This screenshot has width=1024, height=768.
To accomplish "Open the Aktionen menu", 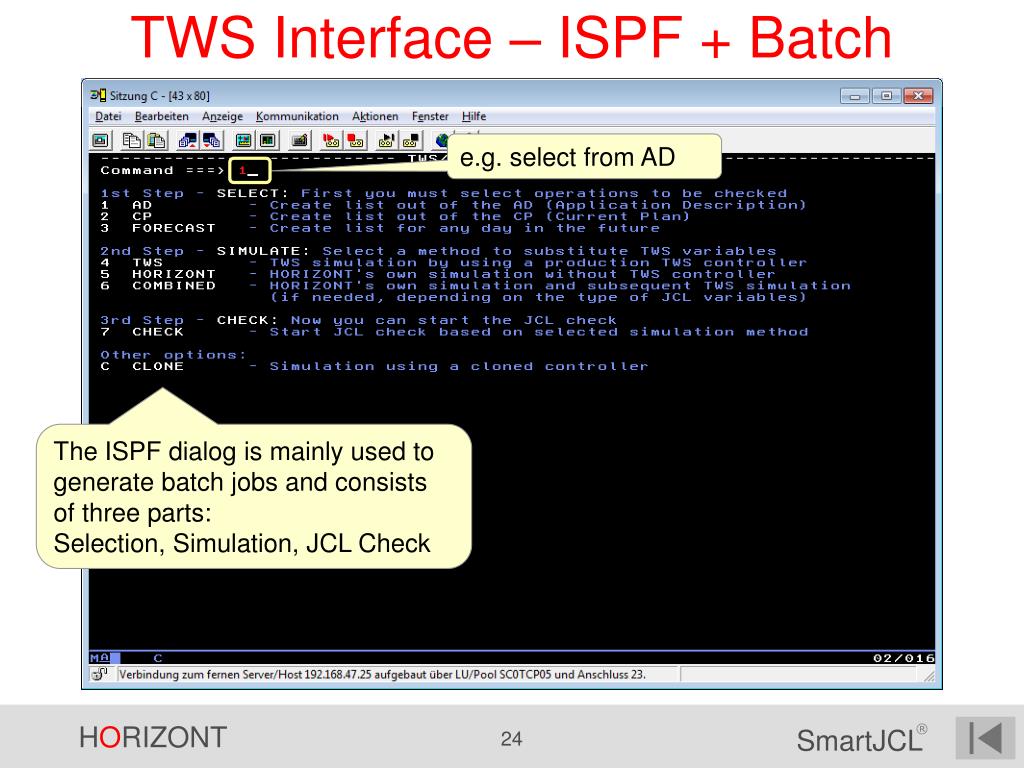I will click(x=375, y=116).
